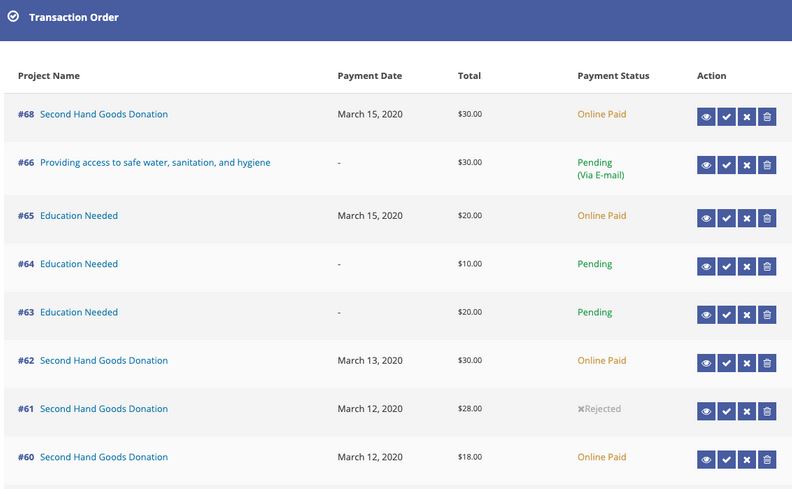792x489 pixels.
Task: Open the #61 Second Hand Goods Donation link
Action: pos(93,409)
